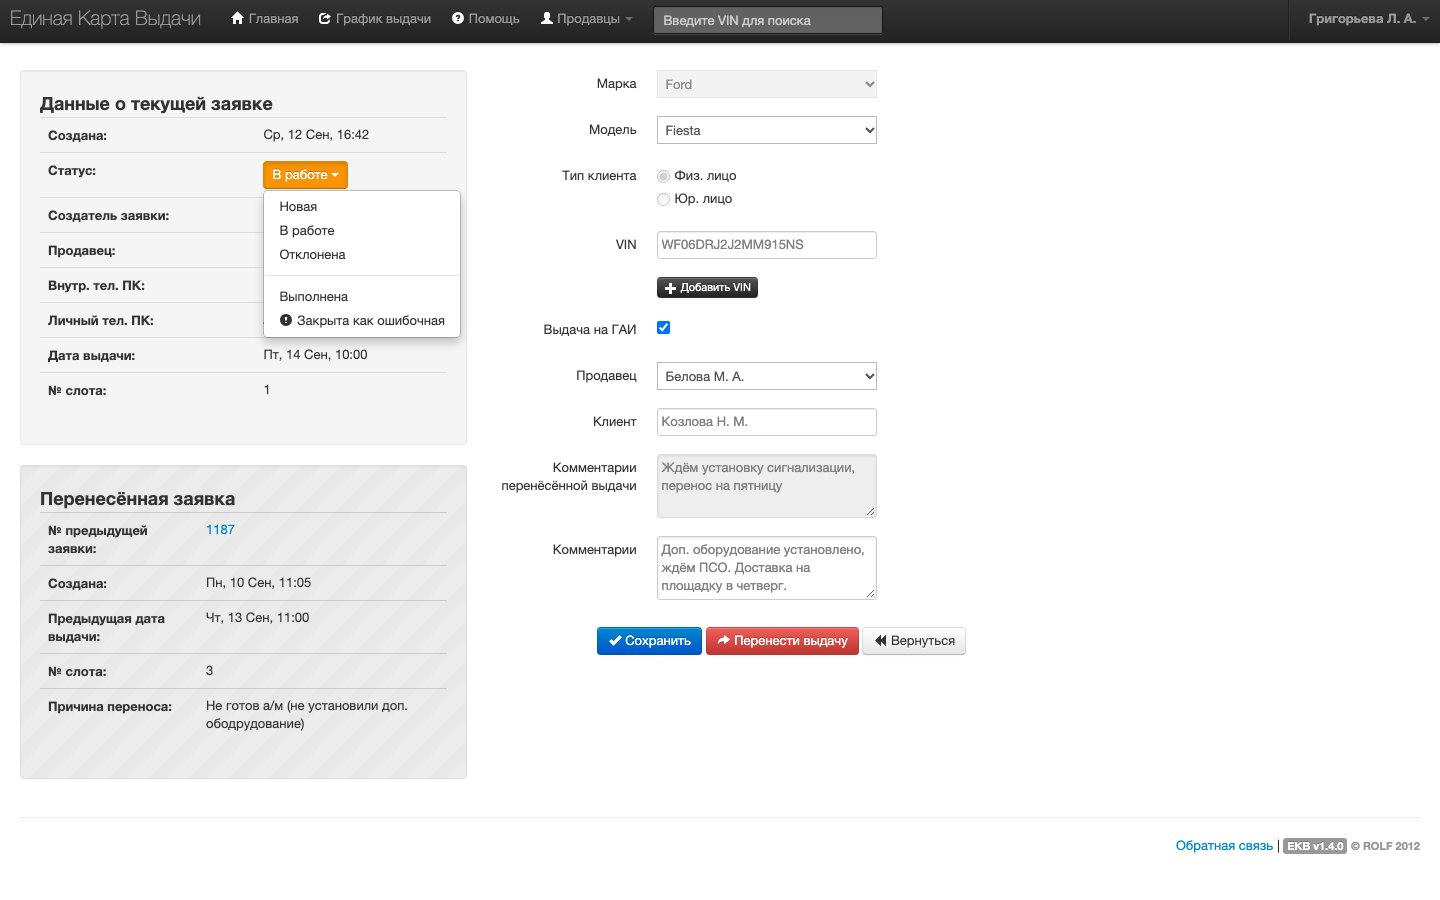Select the Юр. лицо radio button

point(663,199)
